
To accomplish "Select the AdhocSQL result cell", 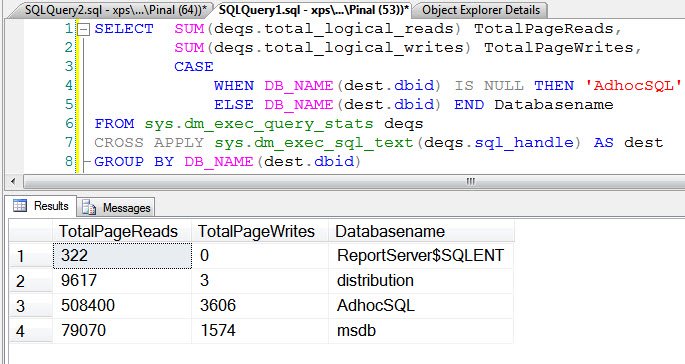I will click(x=421, y=305).
